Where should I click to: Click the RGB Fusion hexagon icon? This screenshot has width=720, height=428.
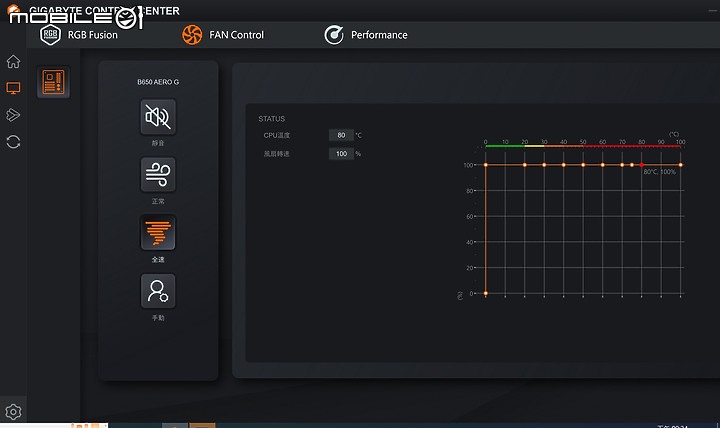coord(51,35)
